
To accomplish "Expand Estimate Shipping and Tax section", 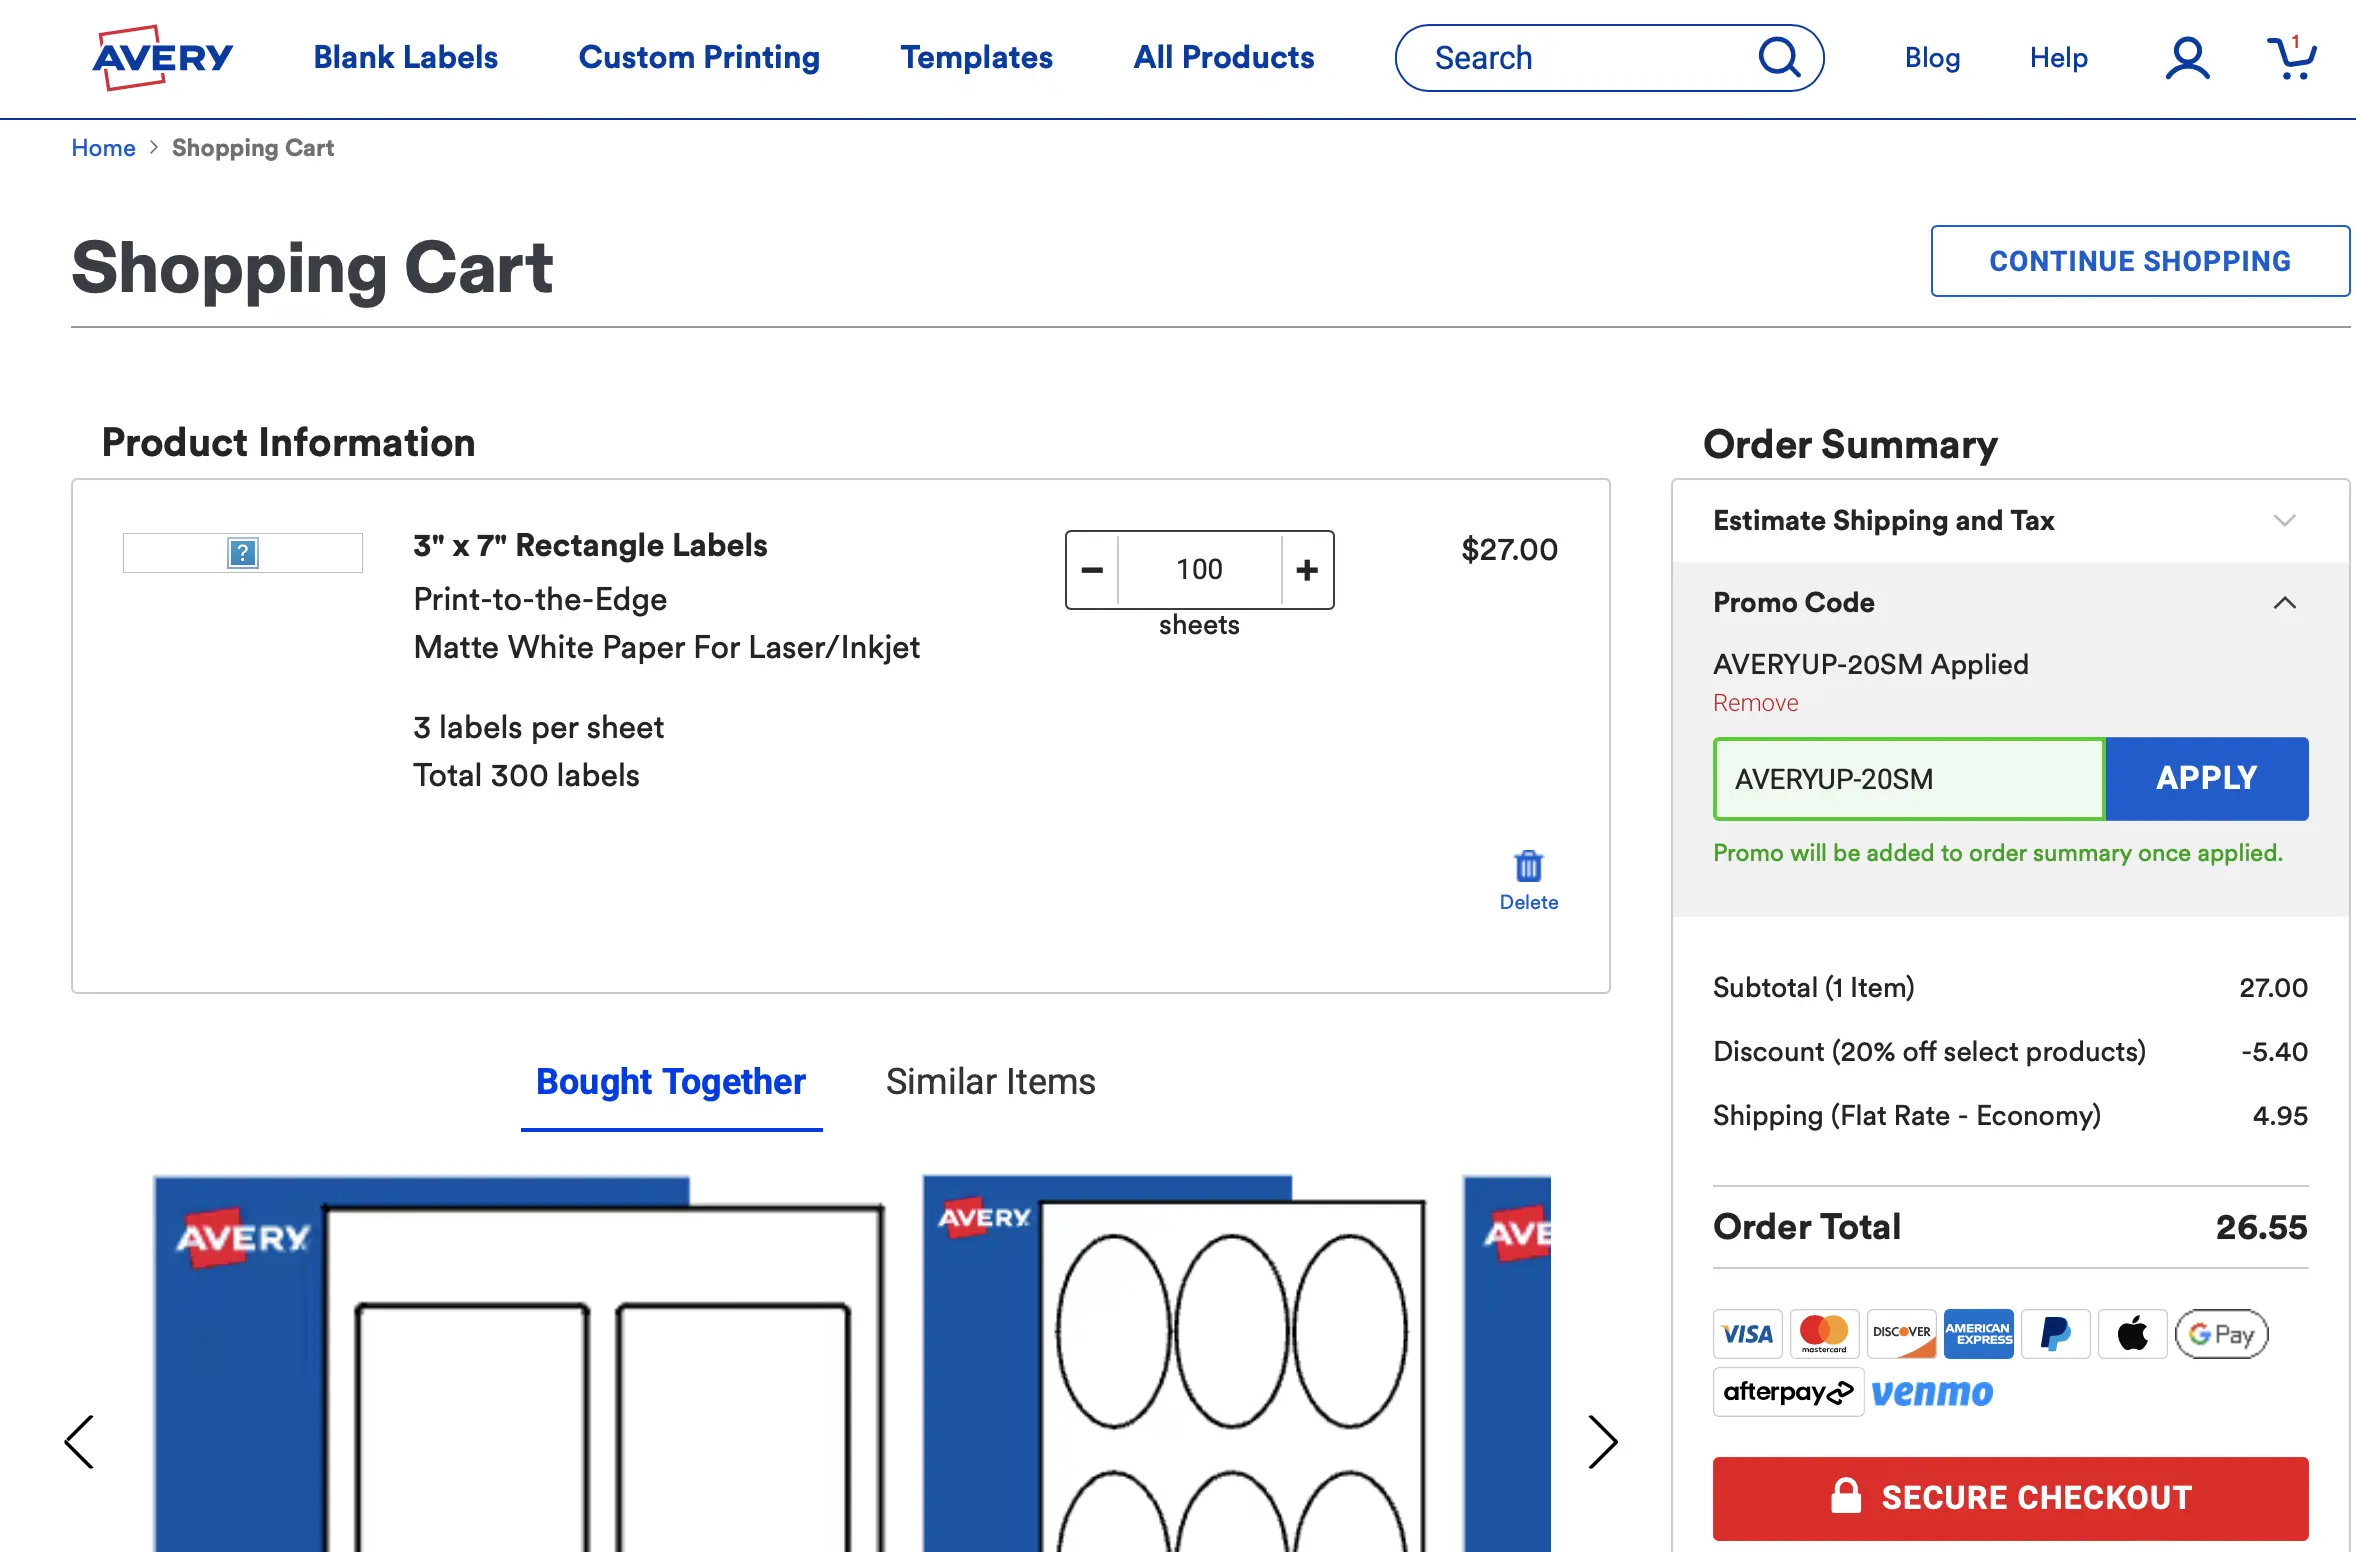I will coord(2284,520).
